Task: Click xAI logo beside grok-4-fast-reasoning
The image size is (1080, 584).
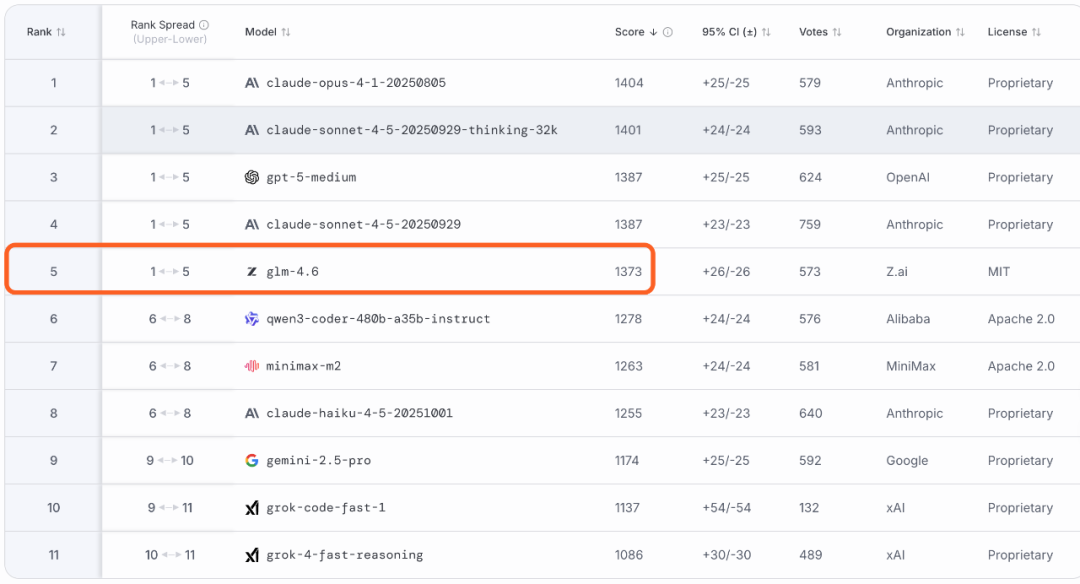Action: click(252, 555)
